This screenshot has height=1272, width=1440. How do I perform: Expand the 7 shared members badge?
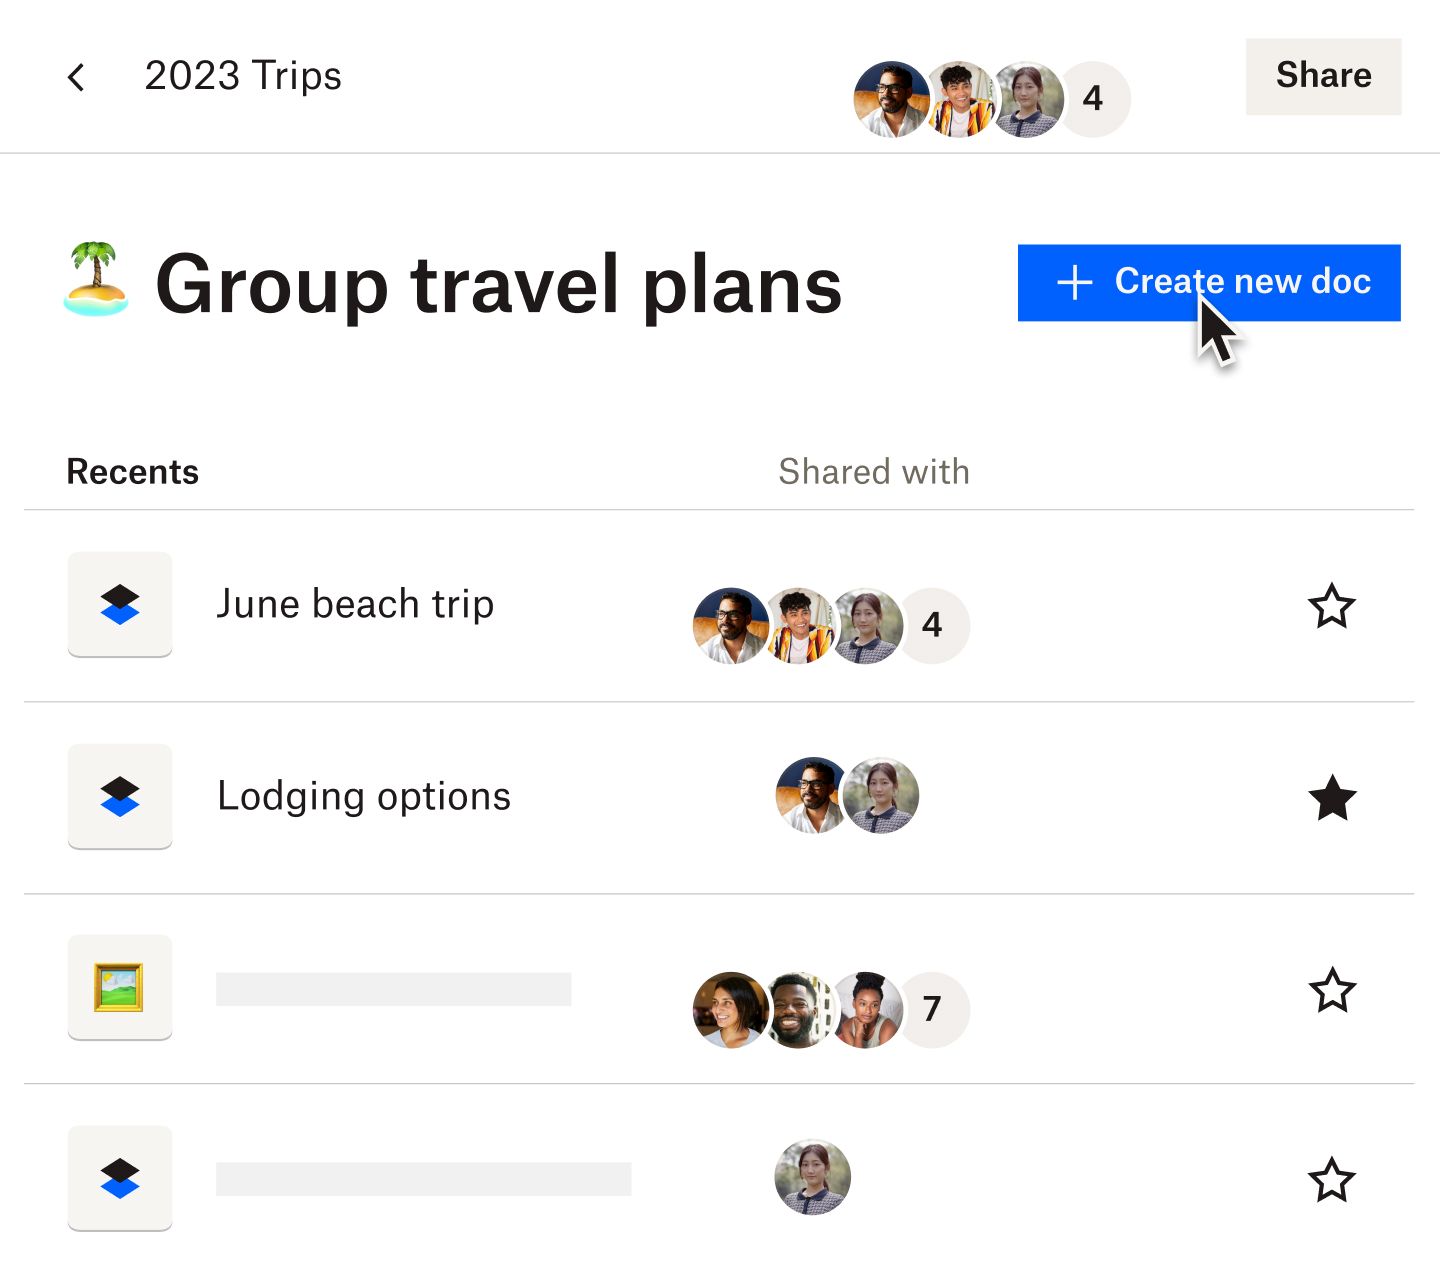(x=933, y=1009)
